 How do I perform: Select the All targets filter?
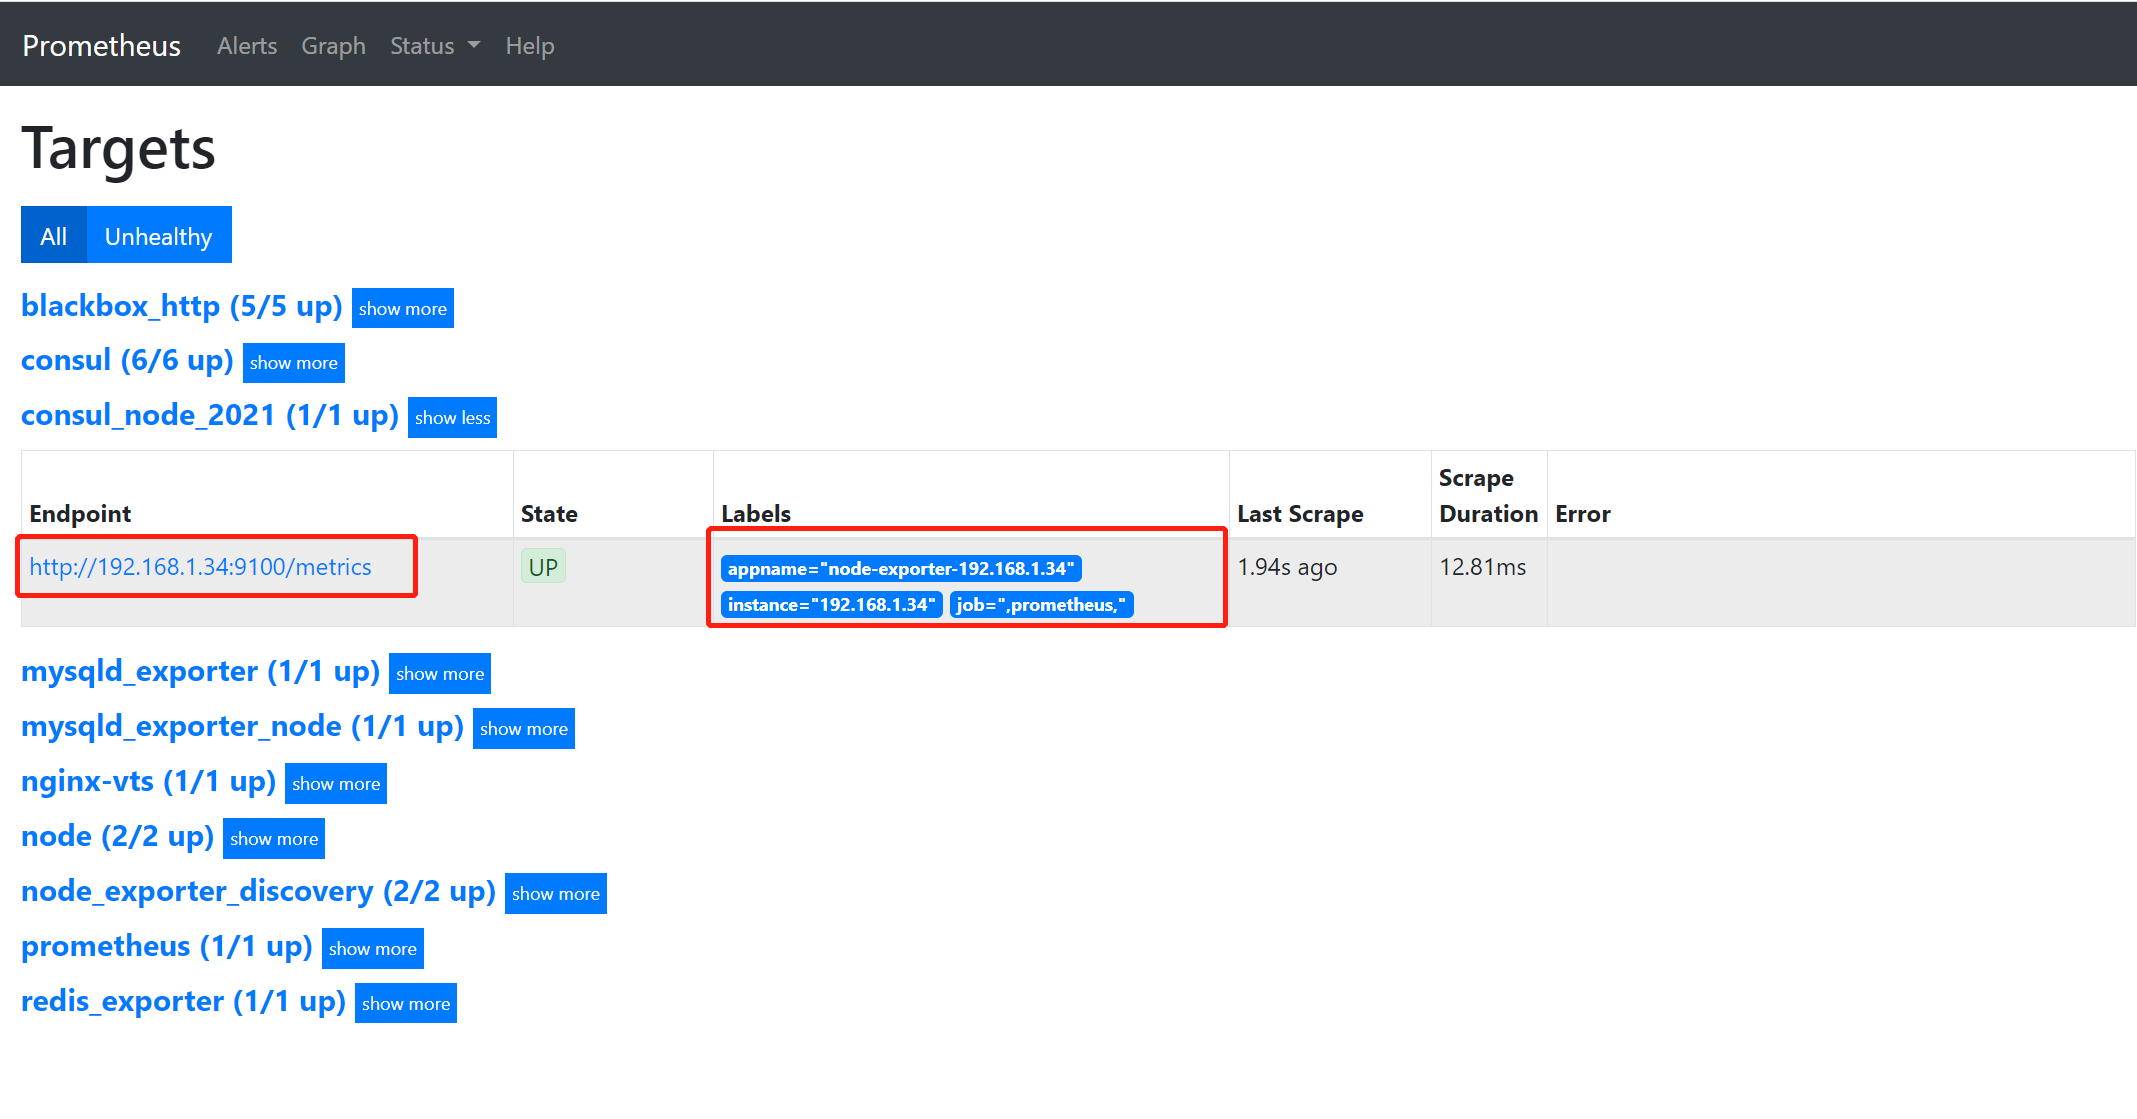(x=54, y=235)
